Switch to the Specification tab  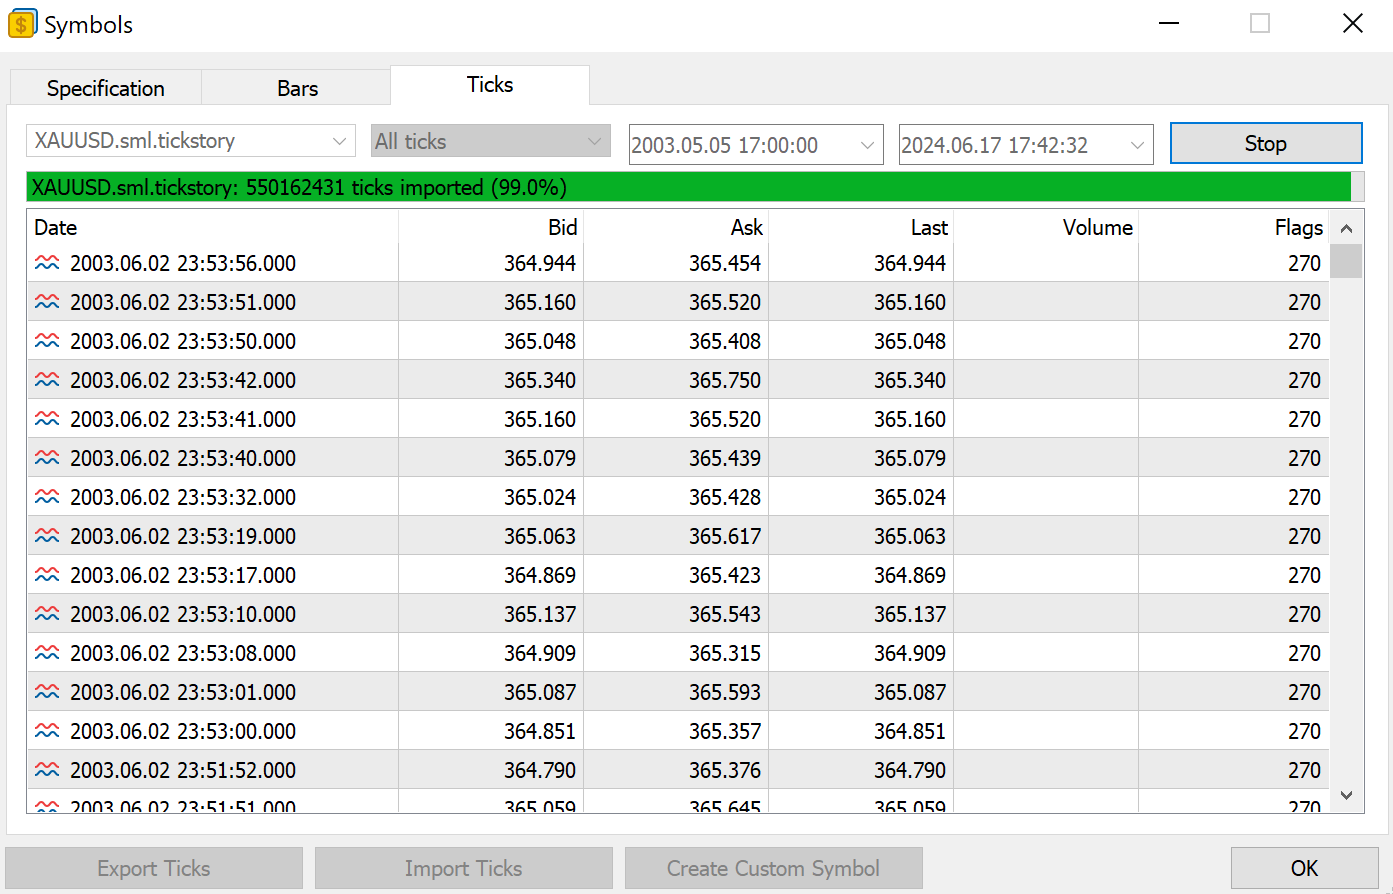click(106, 88)
